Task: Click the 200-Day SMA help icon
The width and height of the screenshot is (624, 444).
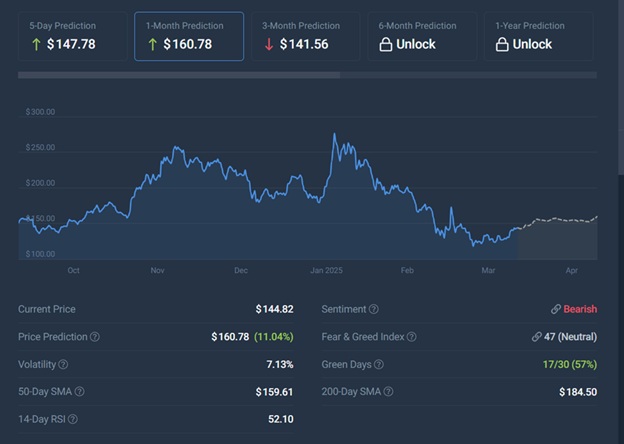Action: (x=386, y=392)
